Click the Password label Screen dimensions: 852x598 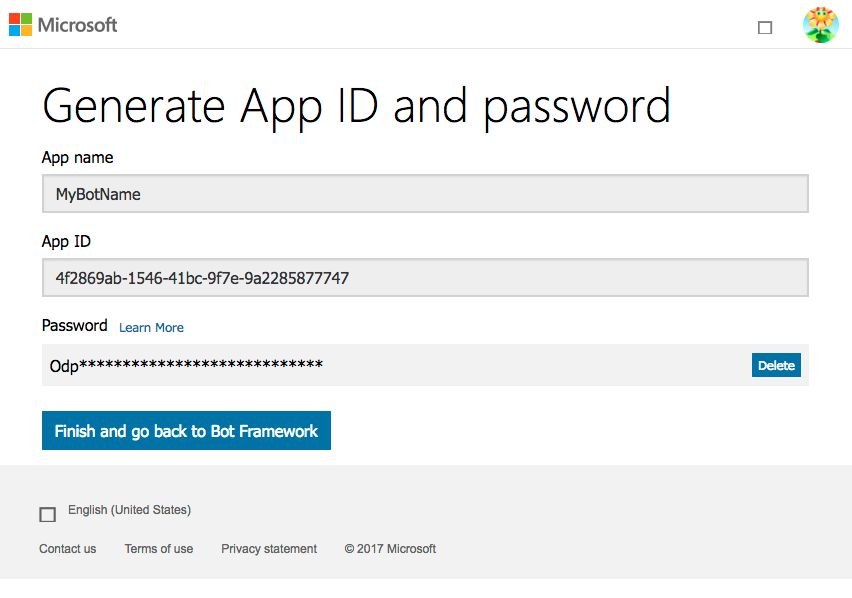pyautogui.click(x=74, y=326)
